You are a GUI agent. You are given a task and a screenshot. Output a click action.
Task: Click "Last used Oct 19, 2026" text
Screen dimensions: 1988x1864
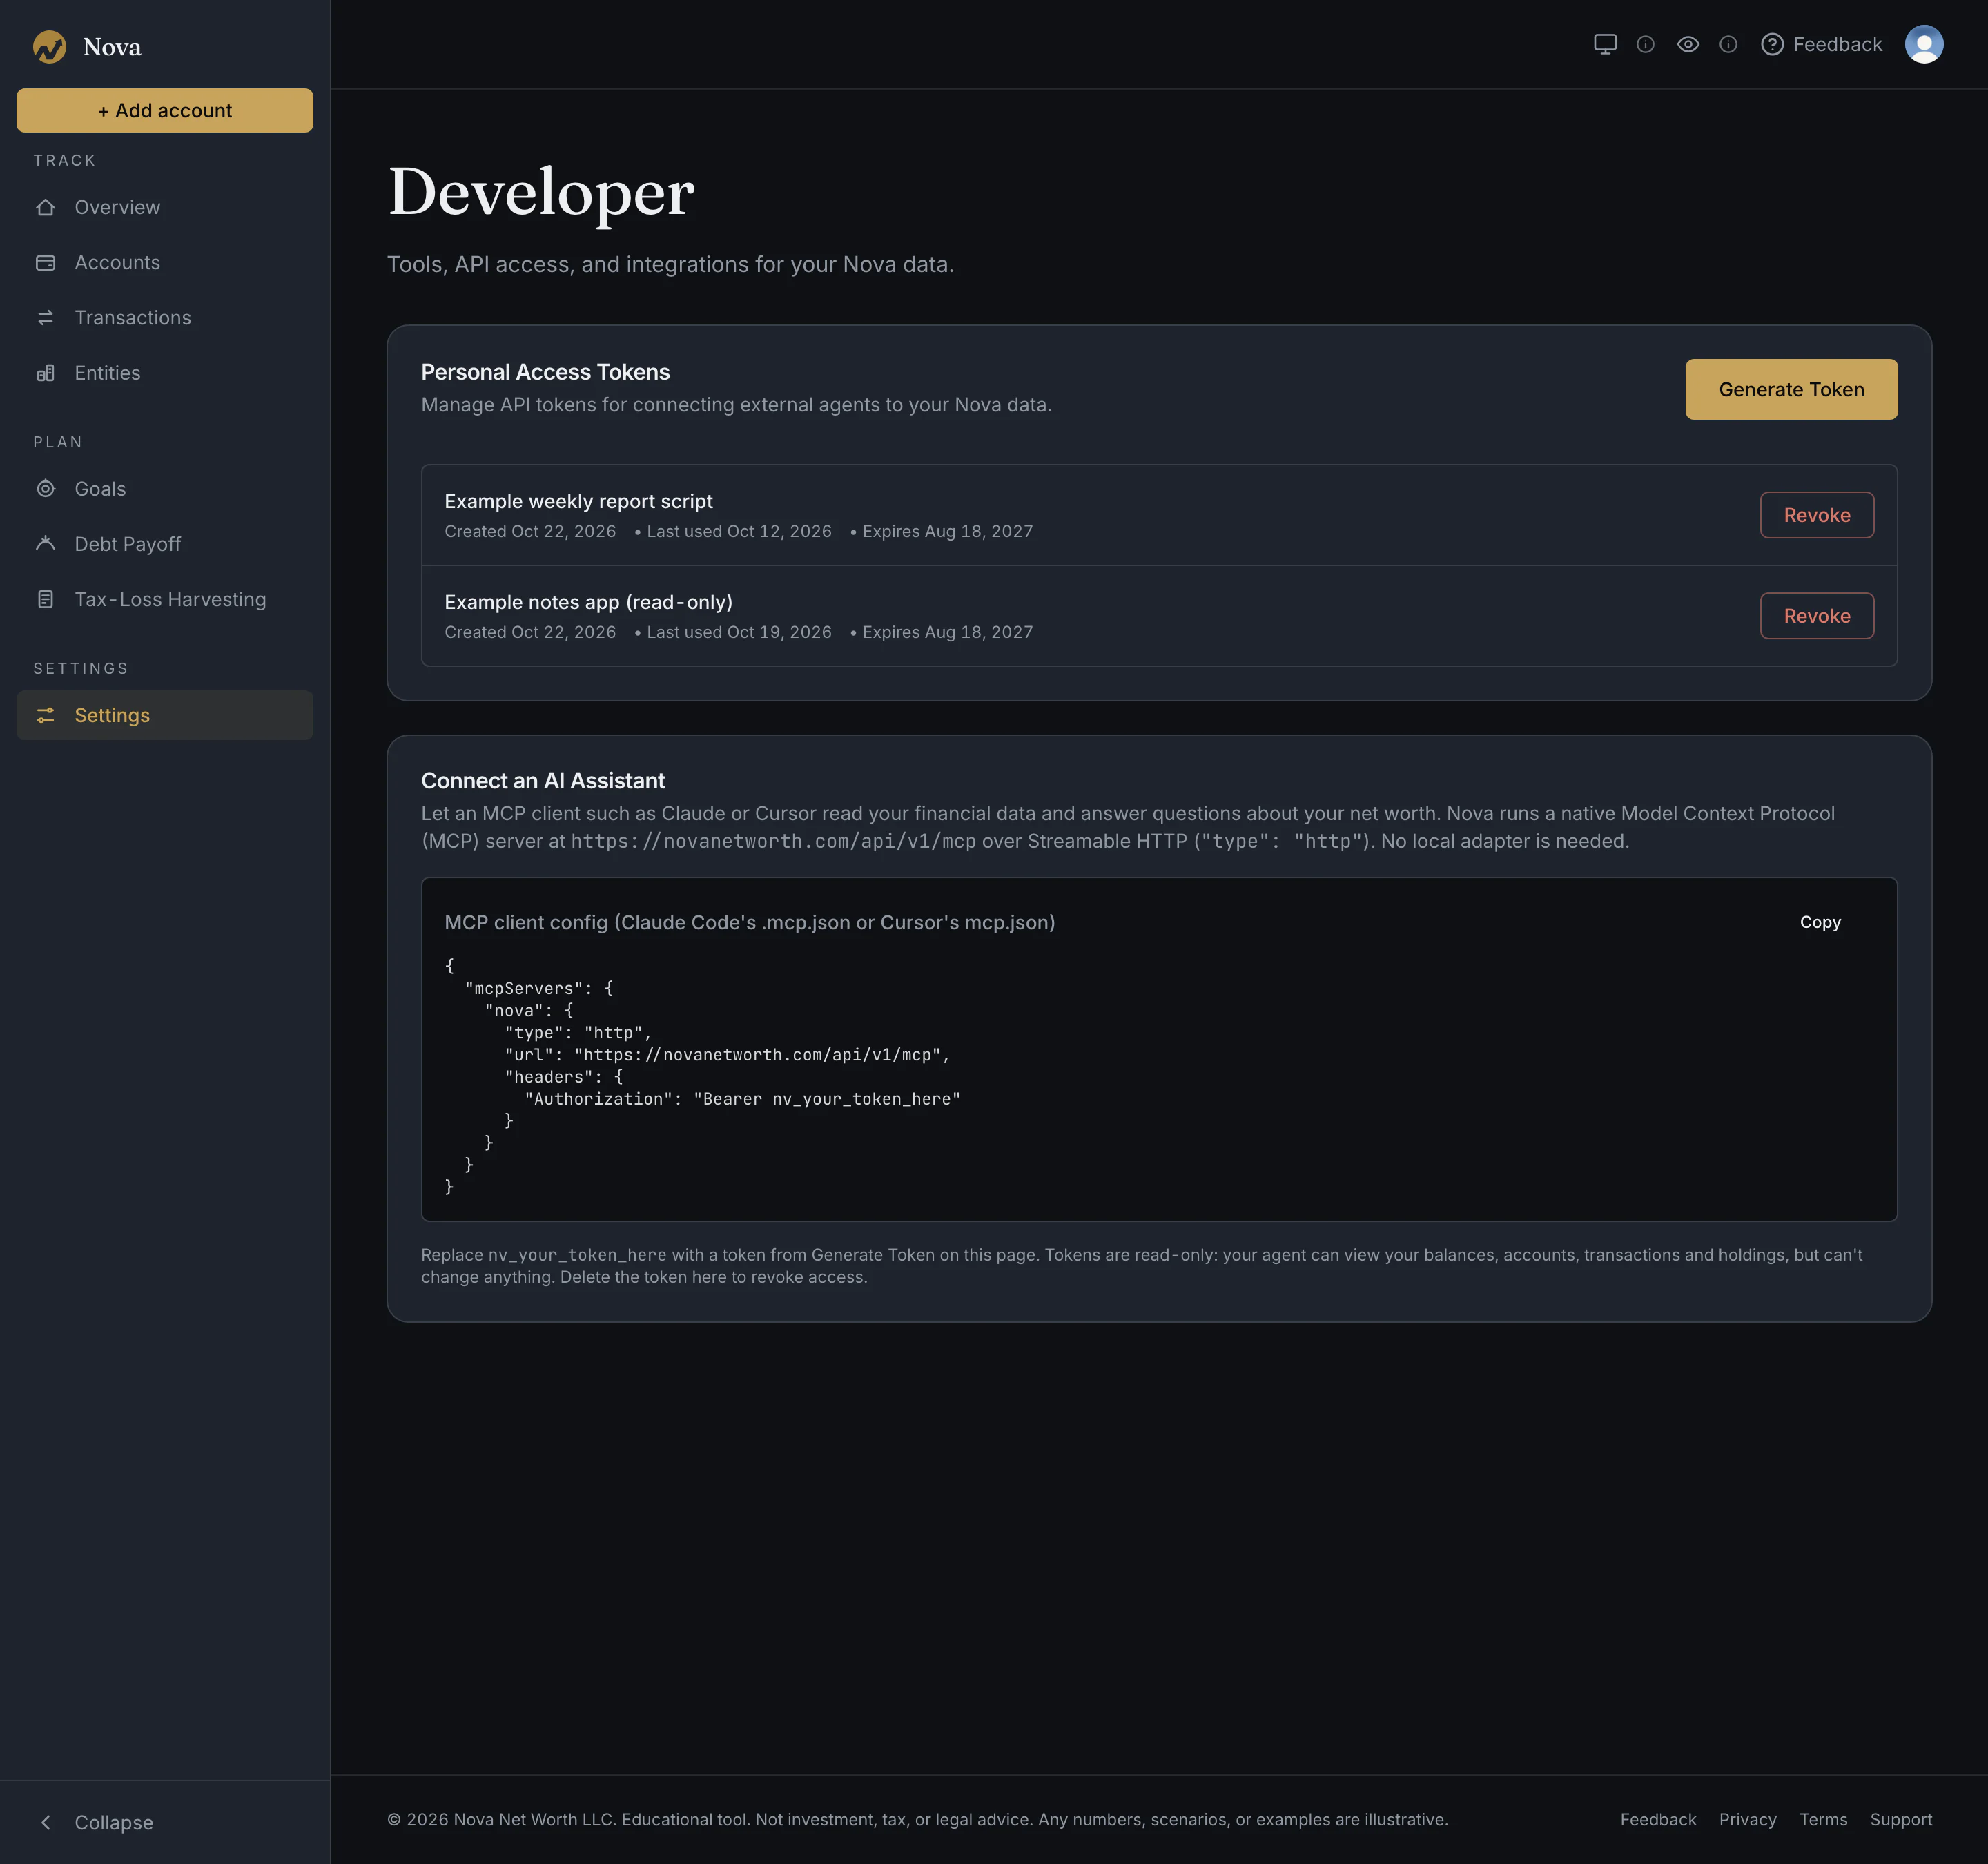[739, 632]
